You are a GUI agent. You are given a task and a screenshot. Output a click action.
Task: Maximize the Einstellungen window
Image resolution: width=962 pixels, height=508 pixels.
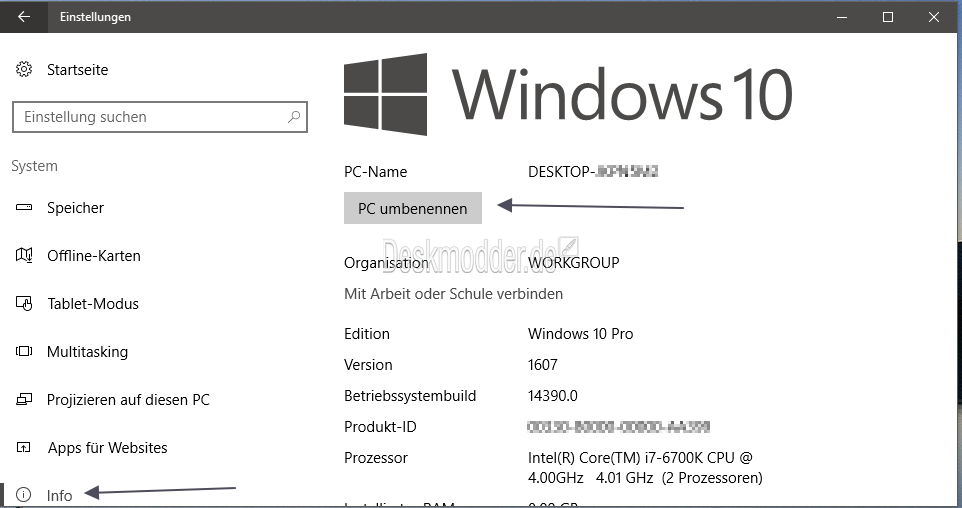point(888,17)
